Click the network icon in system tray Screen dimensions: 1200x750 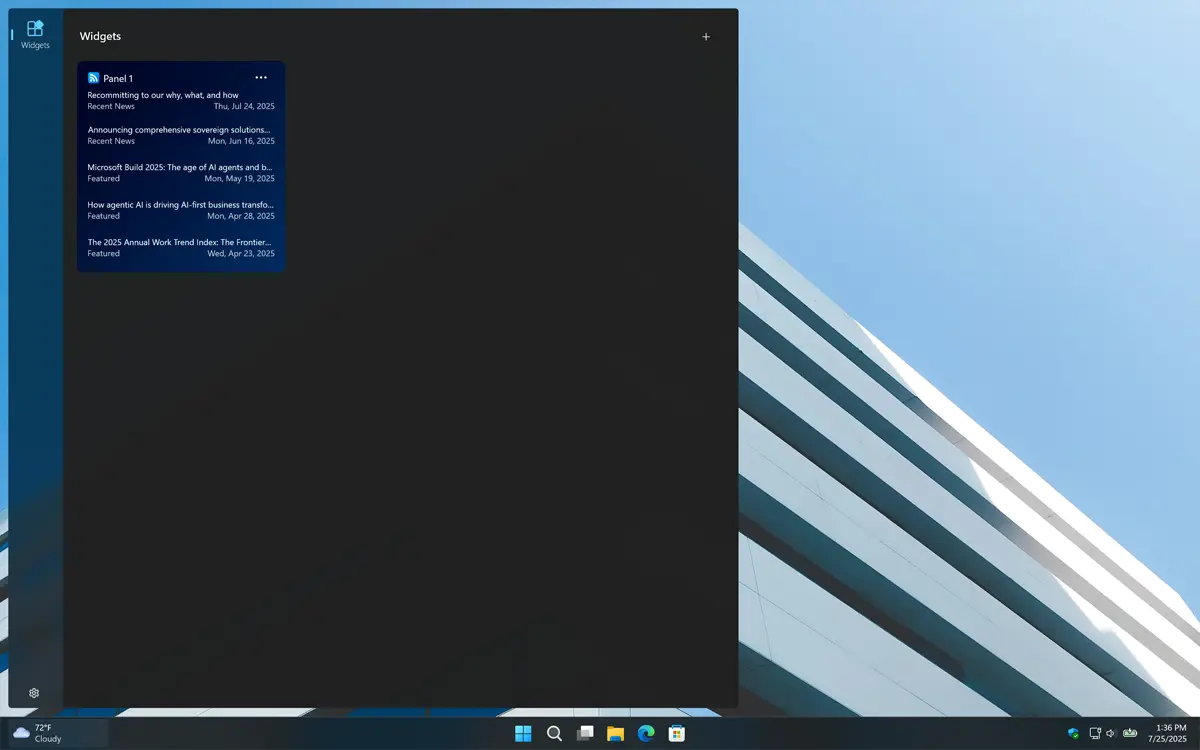[x=1095, y=733]
